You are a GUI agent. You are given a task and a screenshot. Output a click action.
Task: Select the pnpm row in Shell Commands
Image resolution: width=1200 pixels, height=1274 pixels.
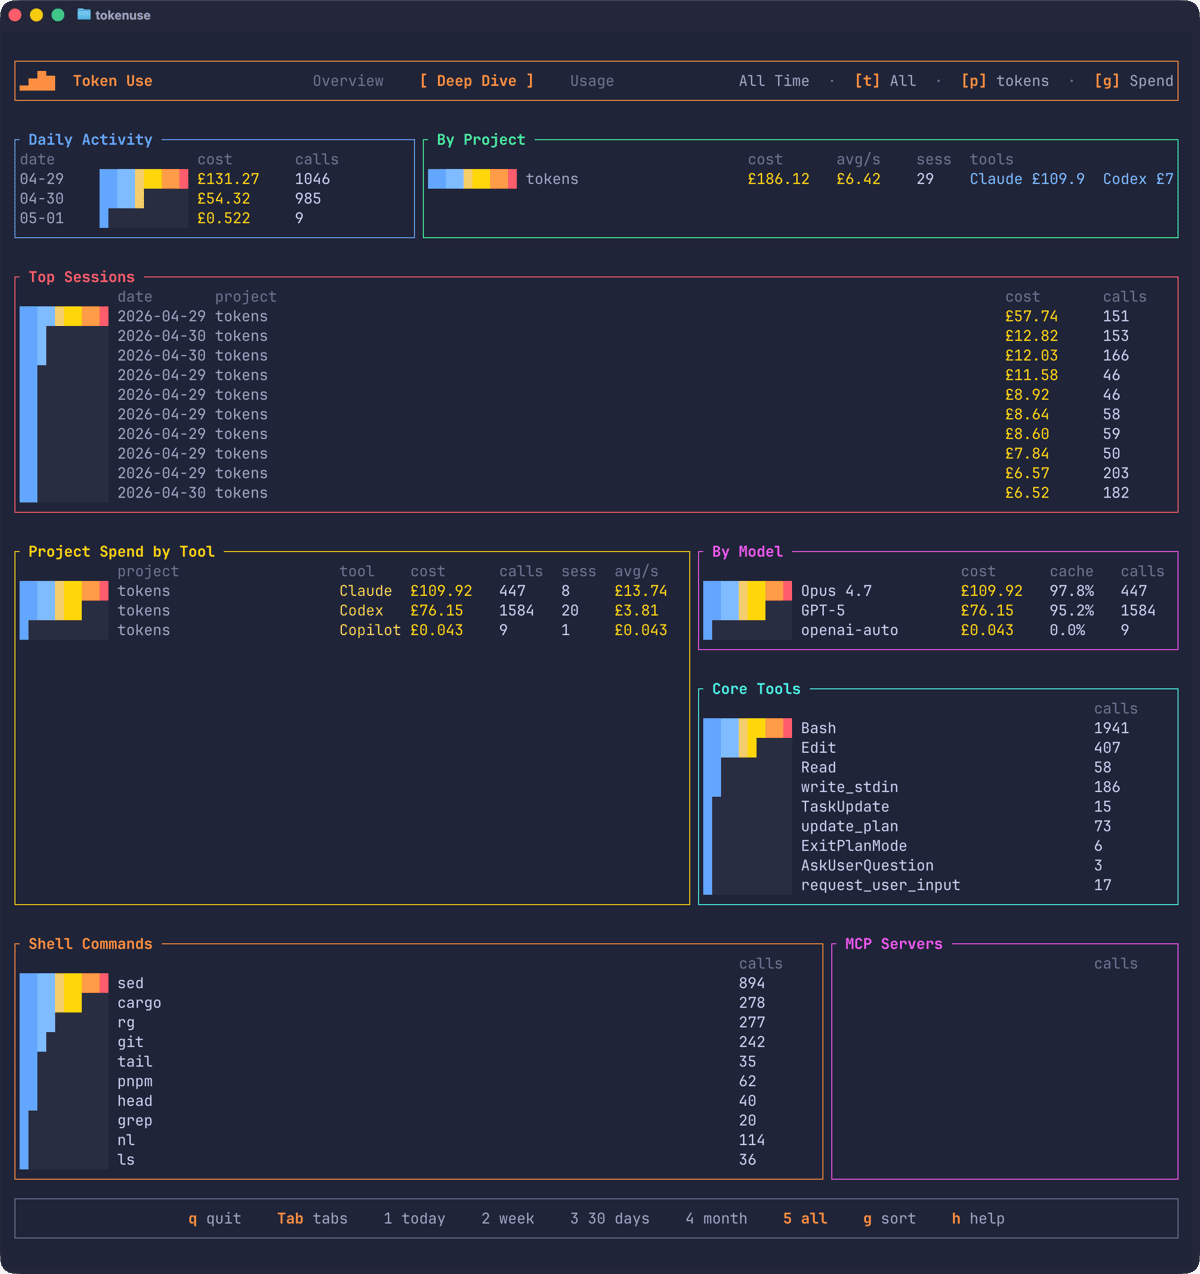point(419,1081)
